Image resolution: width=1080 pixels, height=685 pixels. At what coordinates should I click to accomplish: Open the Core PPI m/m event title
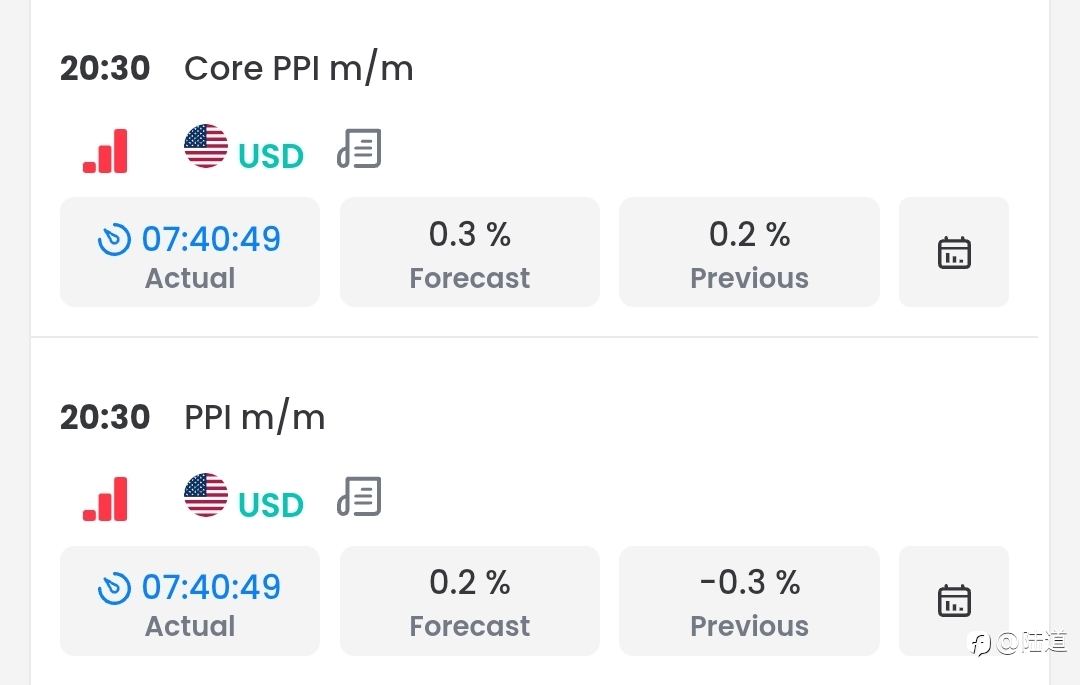[x=298, y=69]
